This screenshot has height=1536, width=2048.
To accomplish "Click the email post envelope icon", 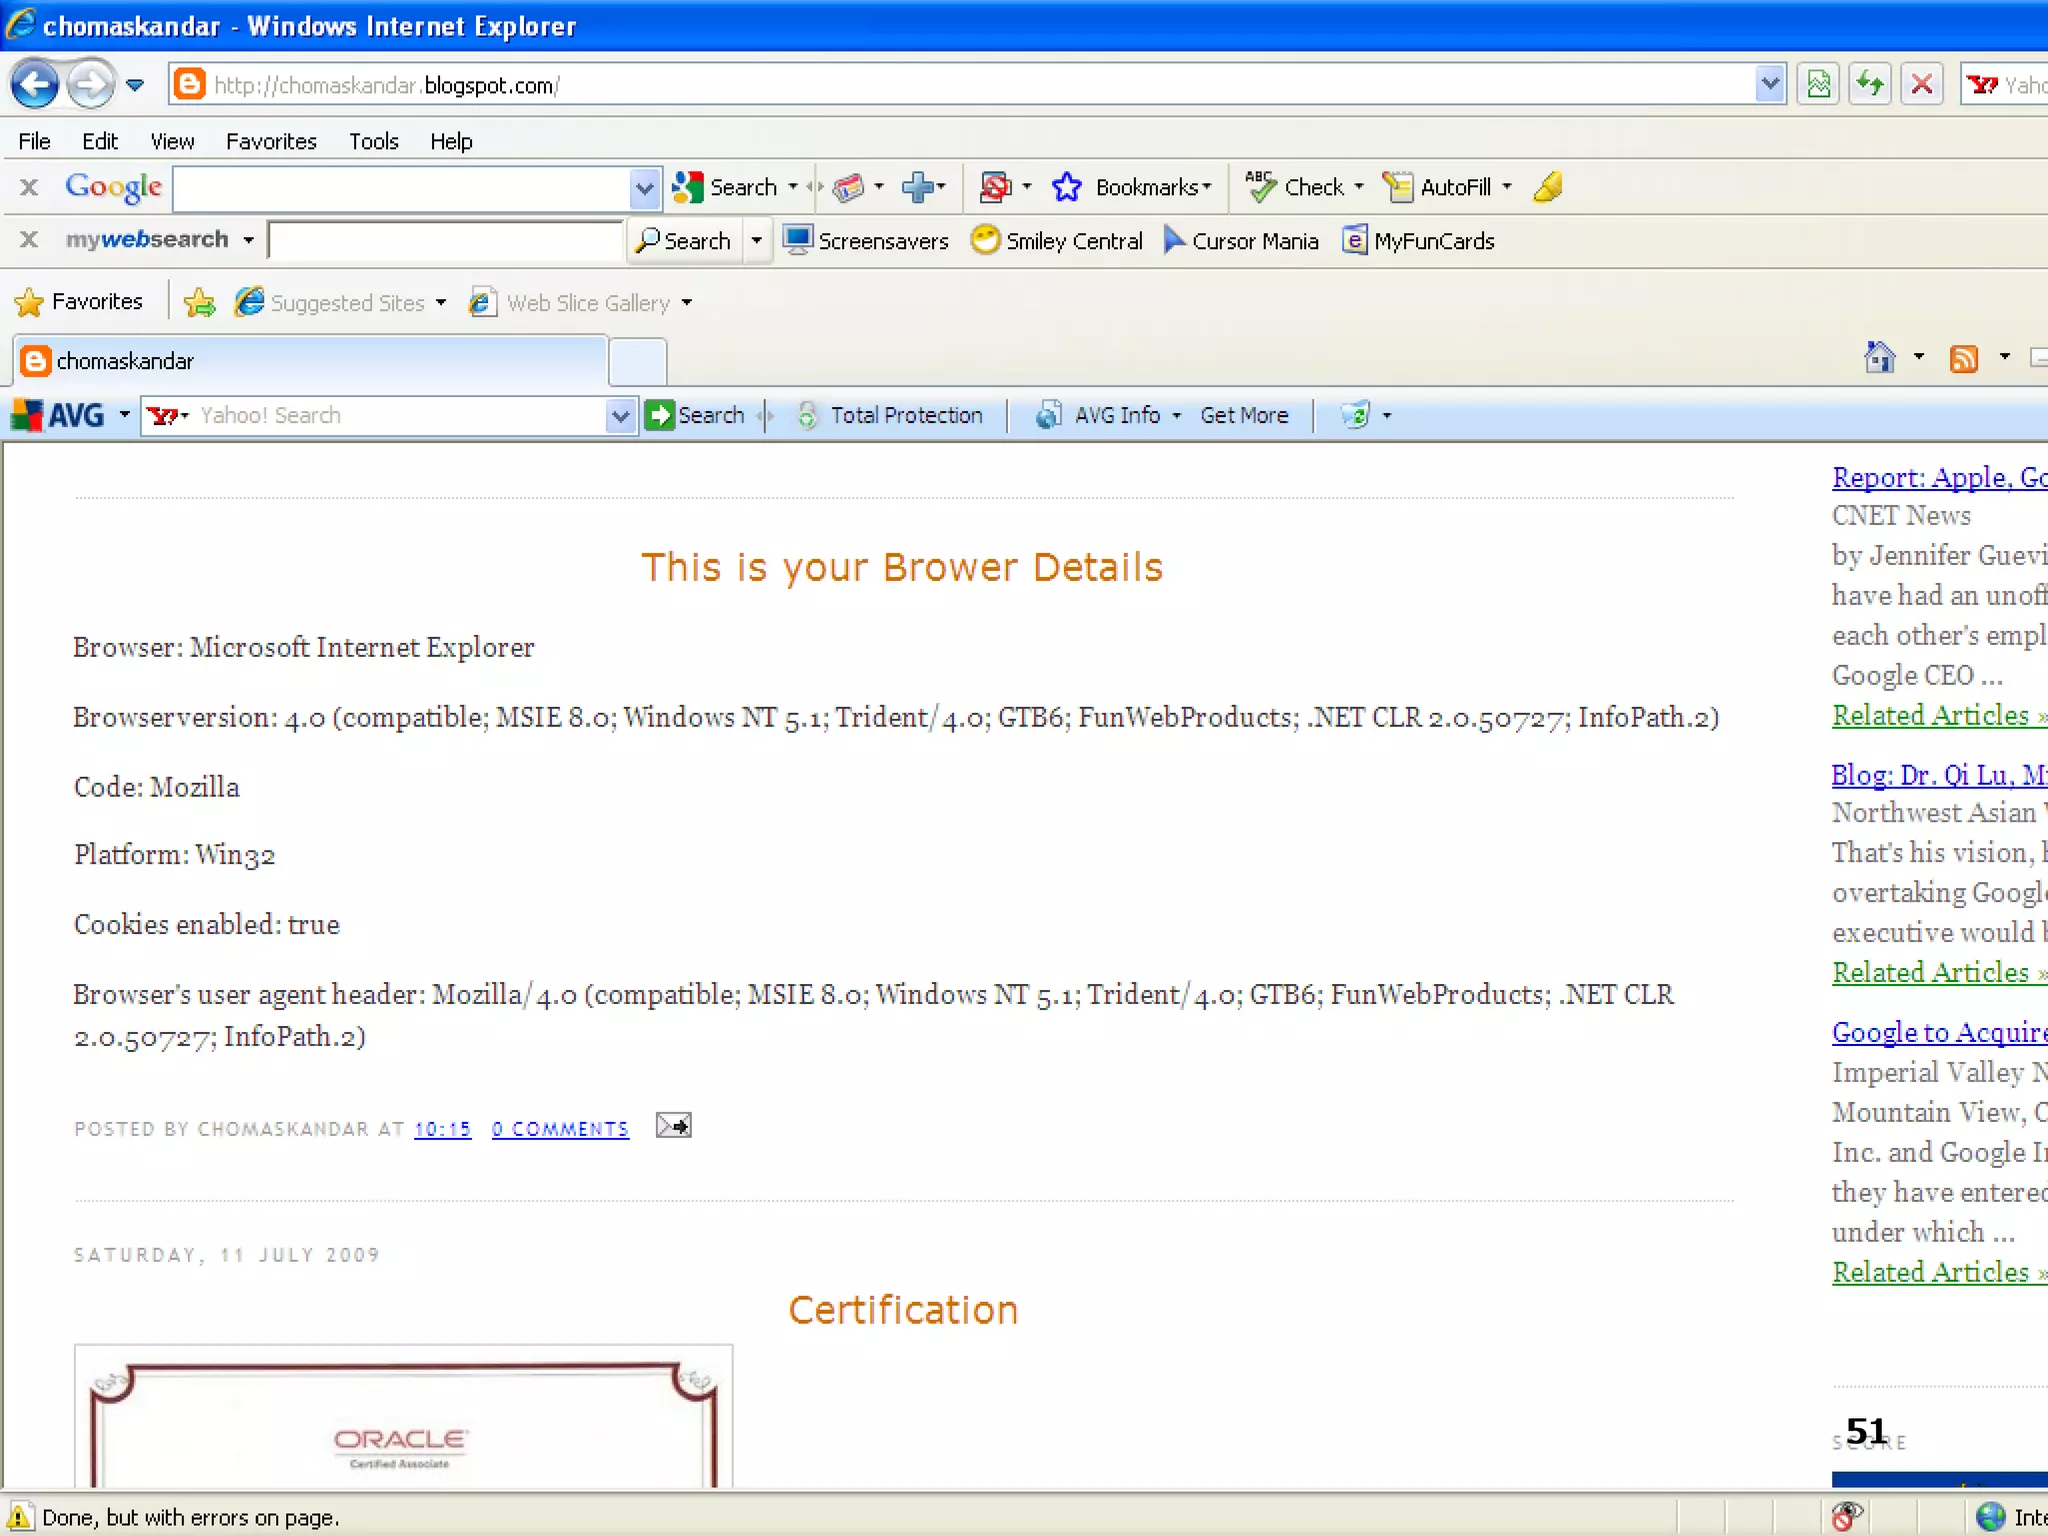I will click(673, 1126).
